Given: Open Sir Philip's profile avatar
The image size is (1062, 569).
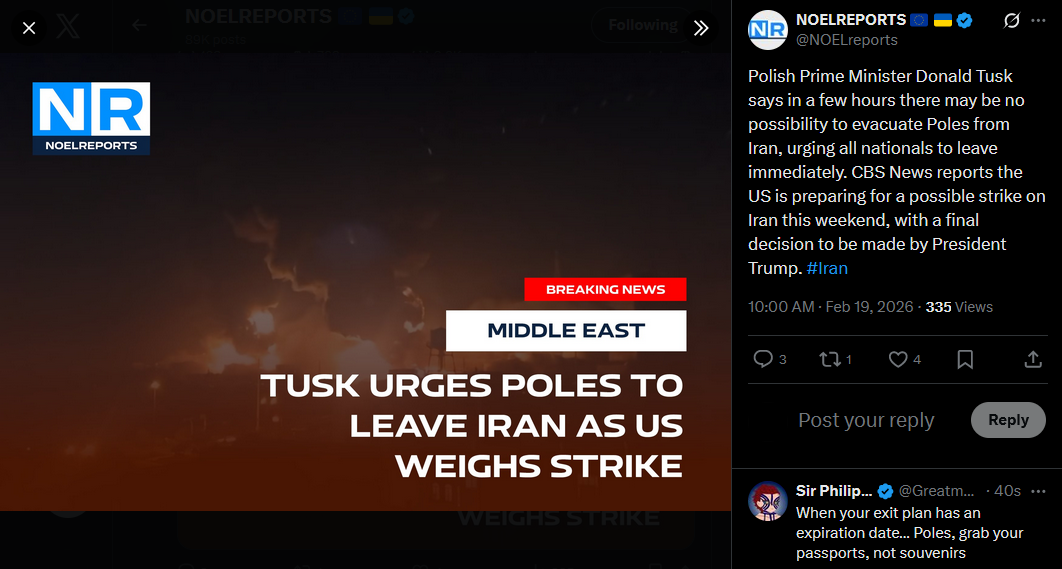Looking at the screenshot, I should [767, 502].
